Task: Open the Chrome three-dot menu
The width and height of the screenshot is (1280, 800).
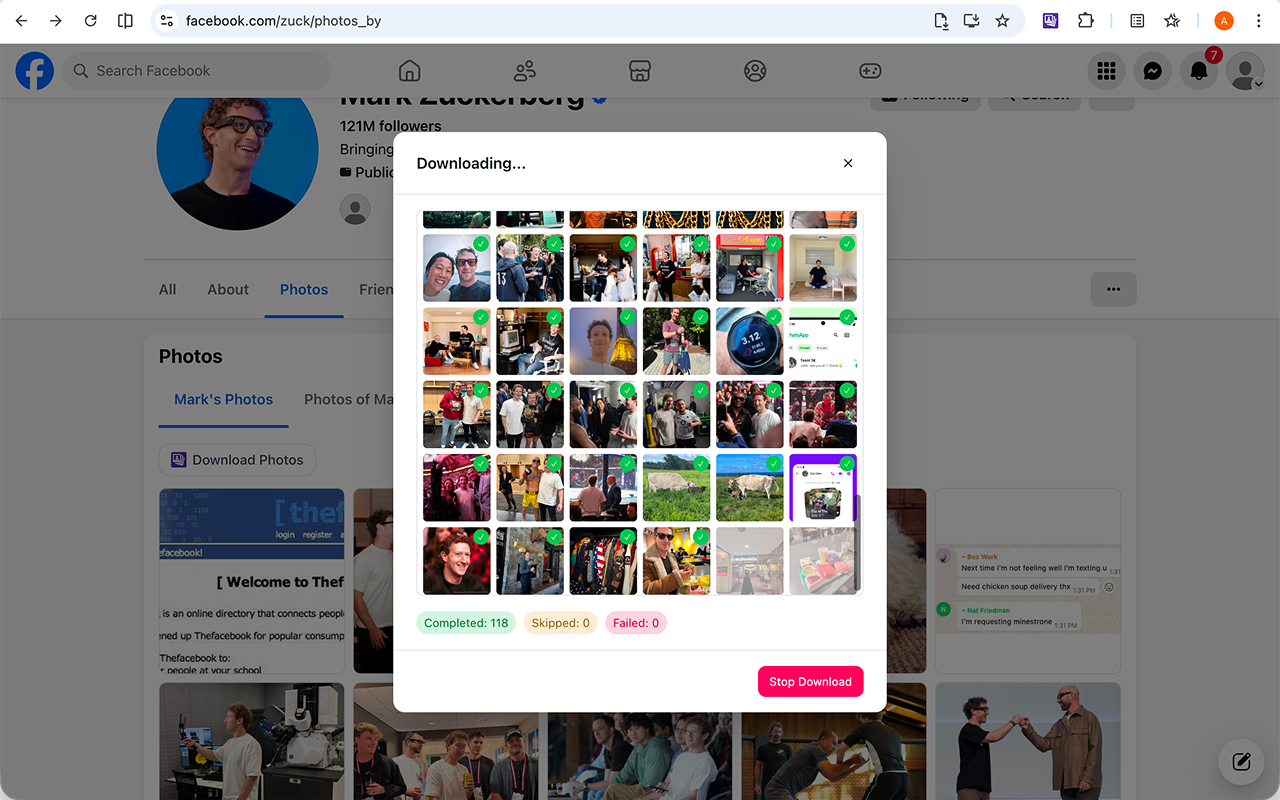Action: tap(1258, 20)
